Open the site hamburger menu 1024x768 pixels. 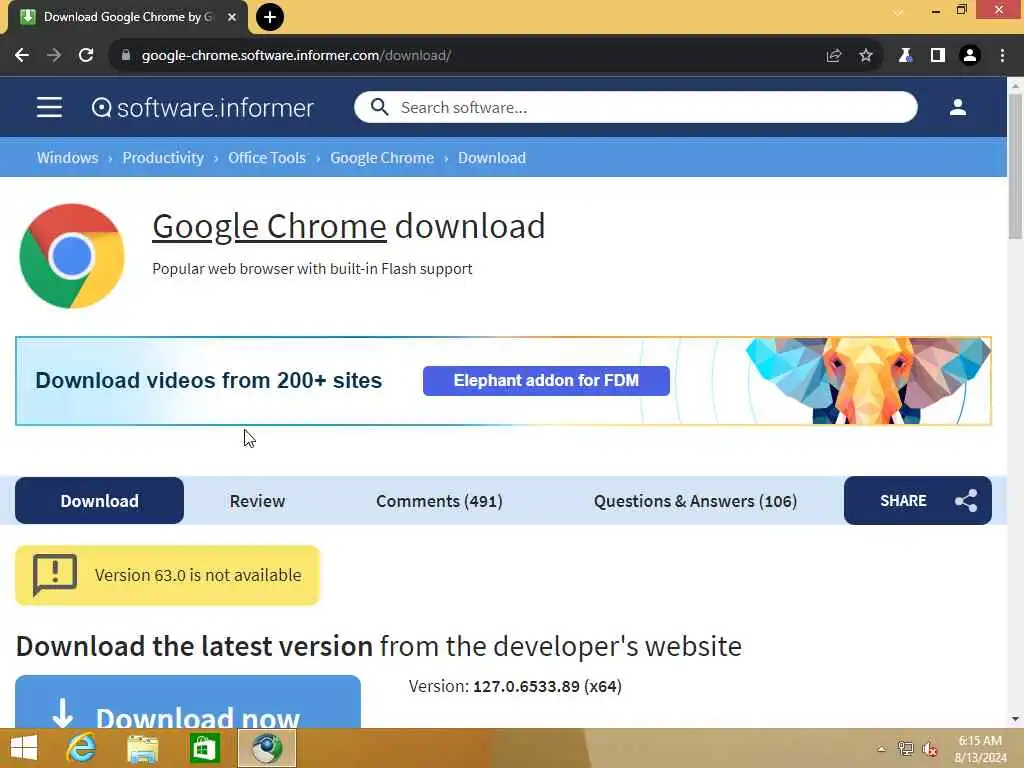50,107
